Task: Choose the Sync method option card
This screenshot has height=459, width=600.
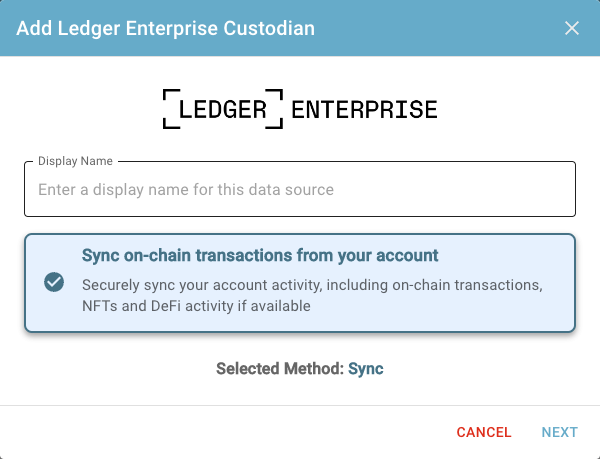Action: point(300,283)
